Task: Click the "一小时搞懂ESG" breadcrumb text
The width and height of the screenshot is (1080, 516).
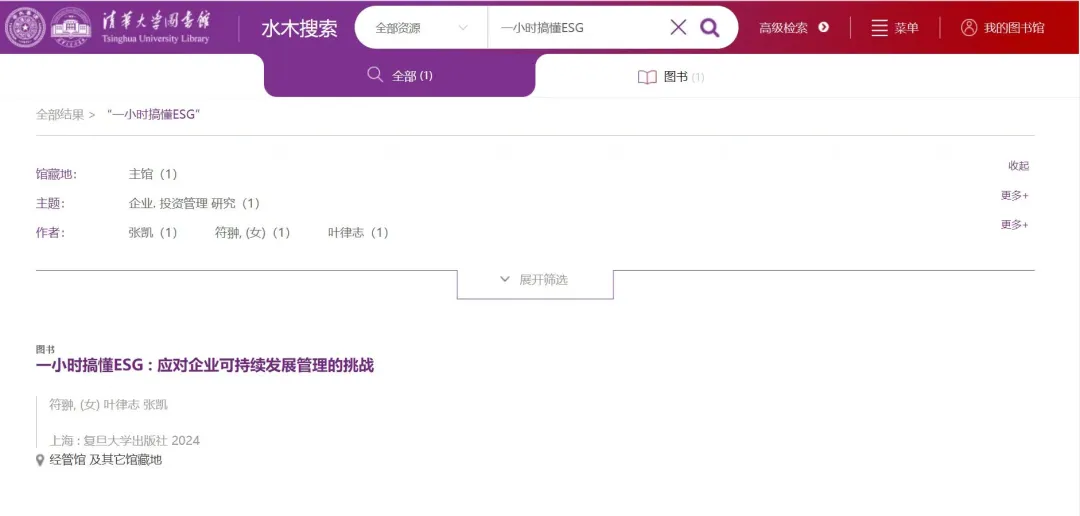Action: point(153,114)
